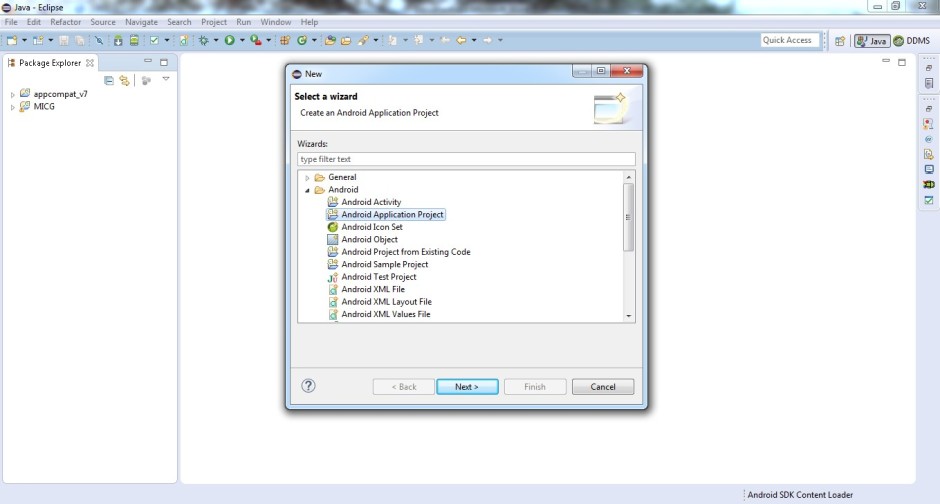Image resolution: width=940 pixels, height=504 pixels.
Task: Click the Run toolbar button
Action: click(x=229, y=40)
